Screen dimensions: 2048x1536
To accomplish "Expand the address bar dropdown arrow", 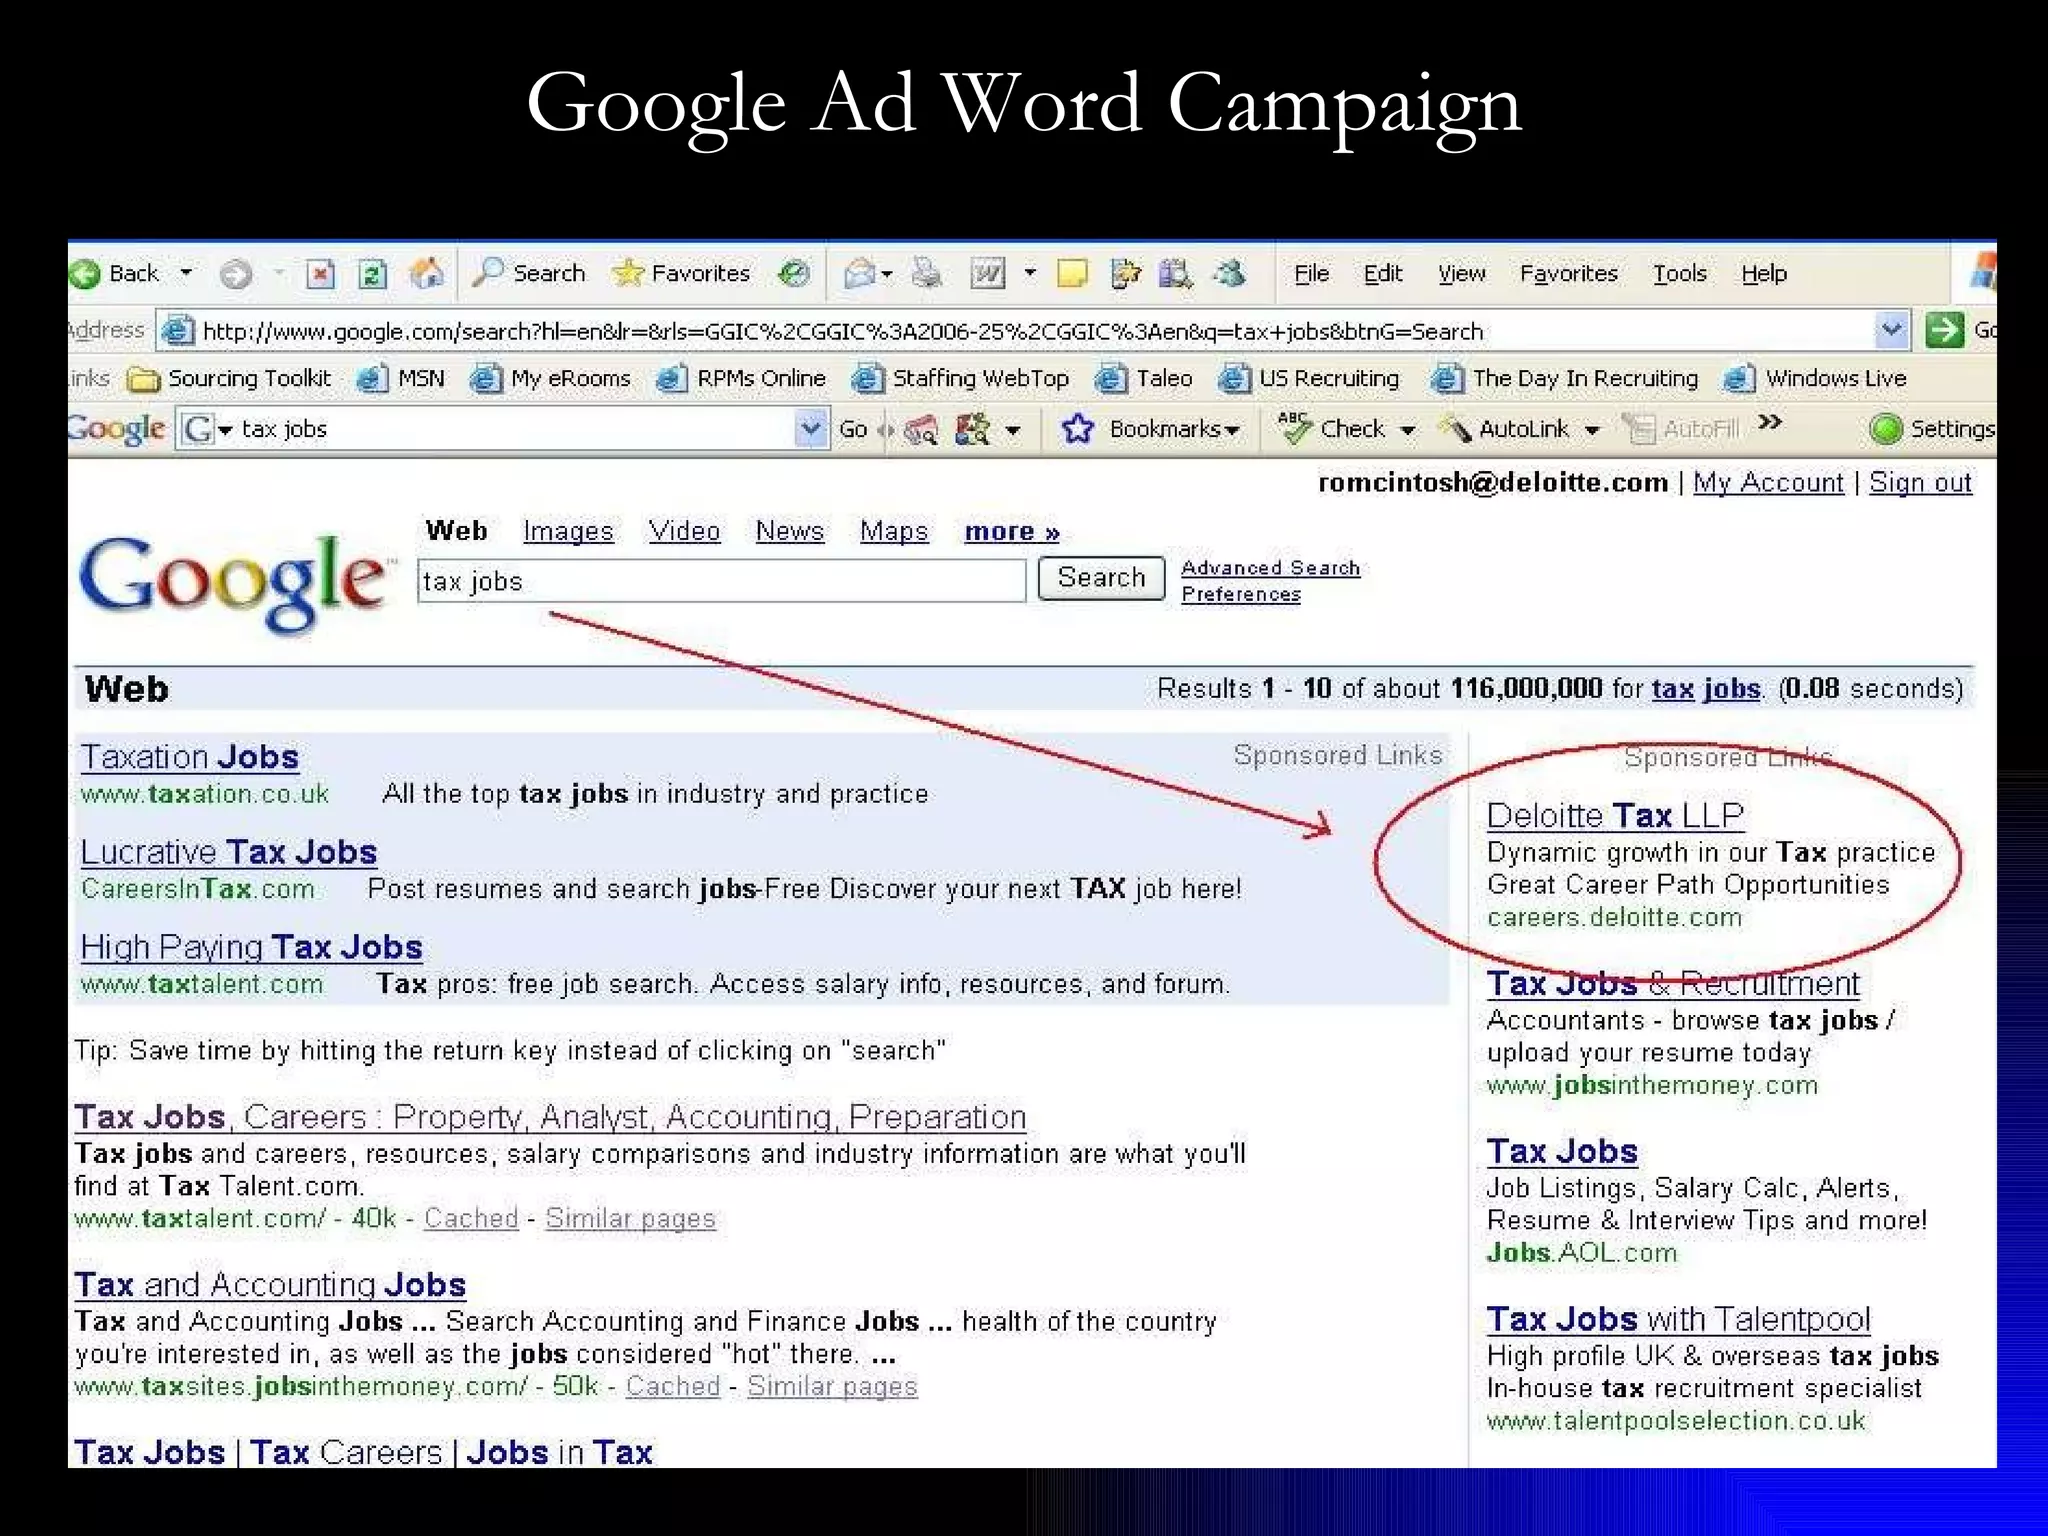I will 1891,330.
